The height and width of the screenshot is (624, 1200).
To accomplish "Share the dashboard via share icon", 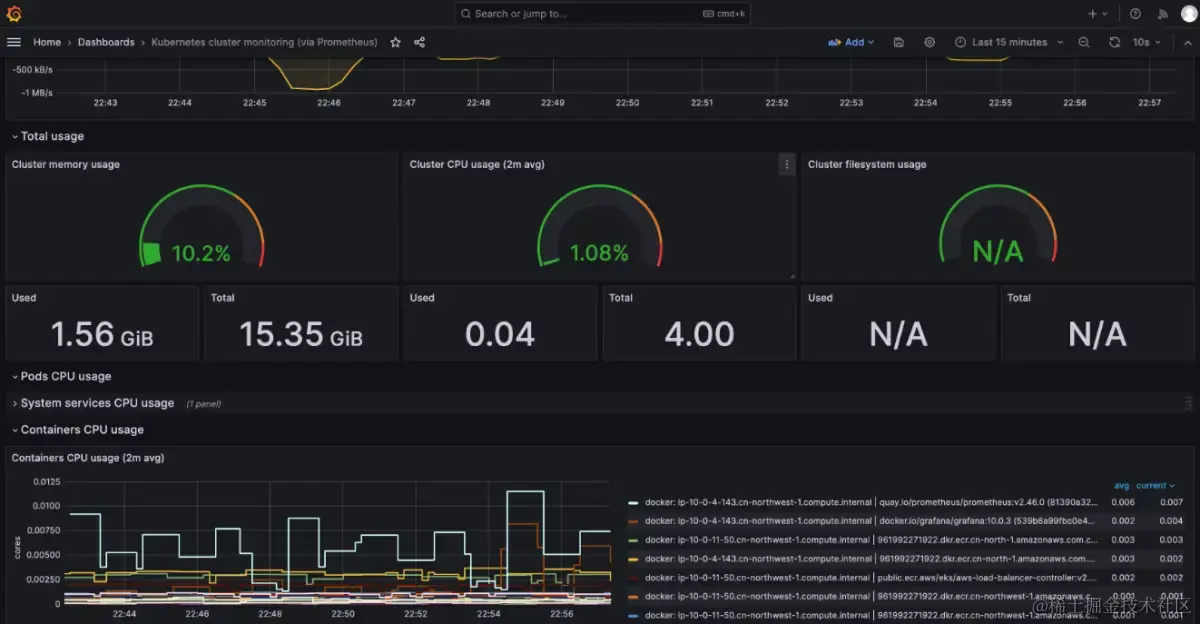I will point(419,42).
